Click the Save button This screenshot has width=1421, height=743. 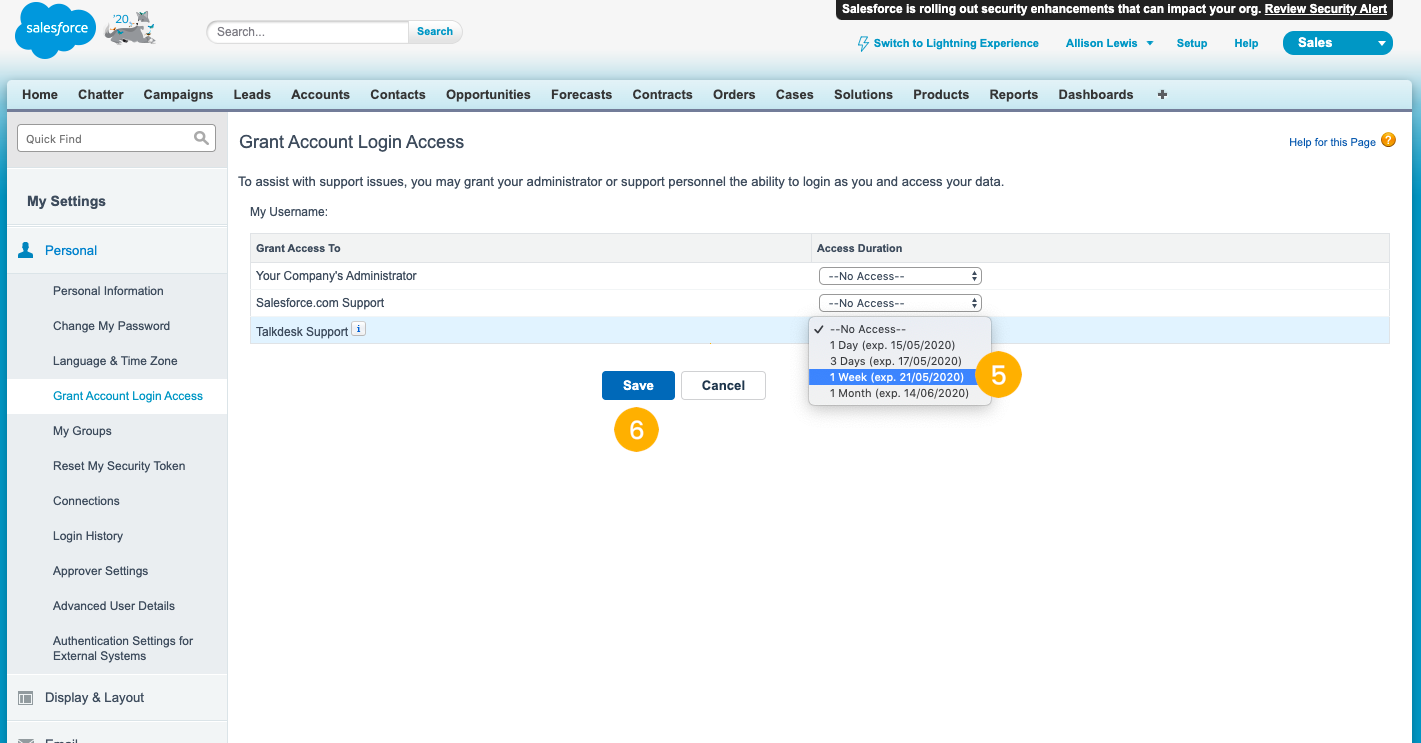pyautogui.click(x=638, y=386)
